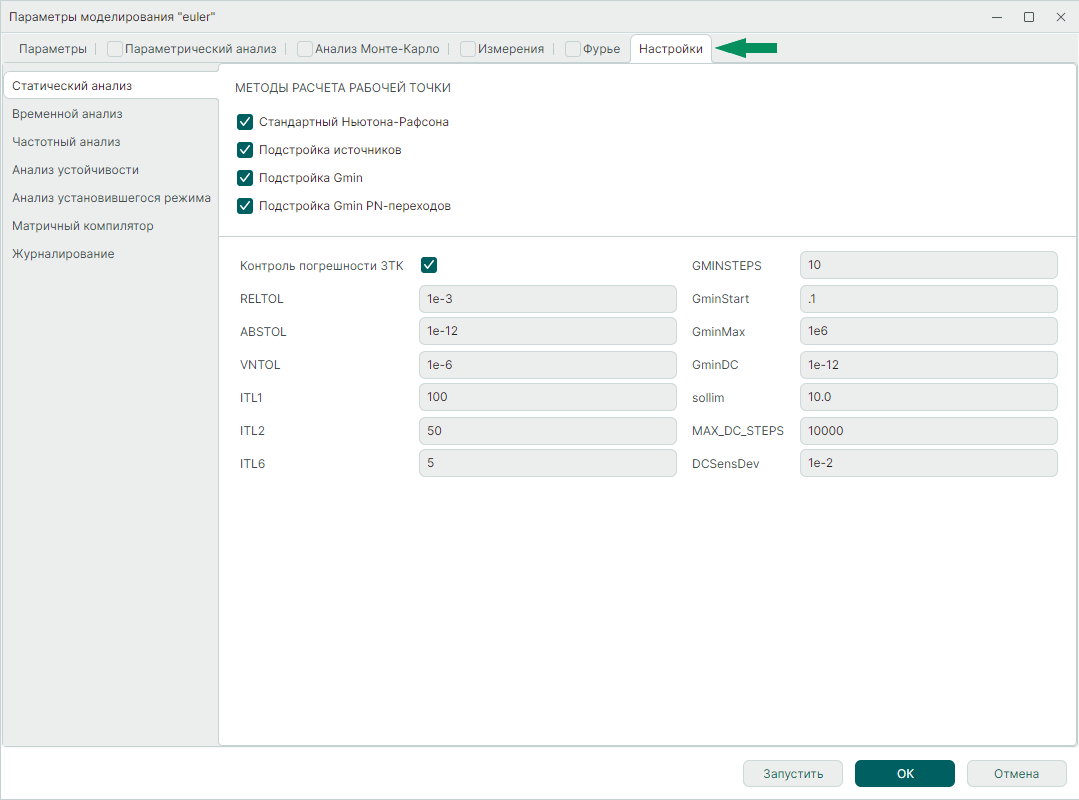Enable the Анализ Монте-Карло checkbox
The height and width of the screenshot is (800, 1079).
305,49
